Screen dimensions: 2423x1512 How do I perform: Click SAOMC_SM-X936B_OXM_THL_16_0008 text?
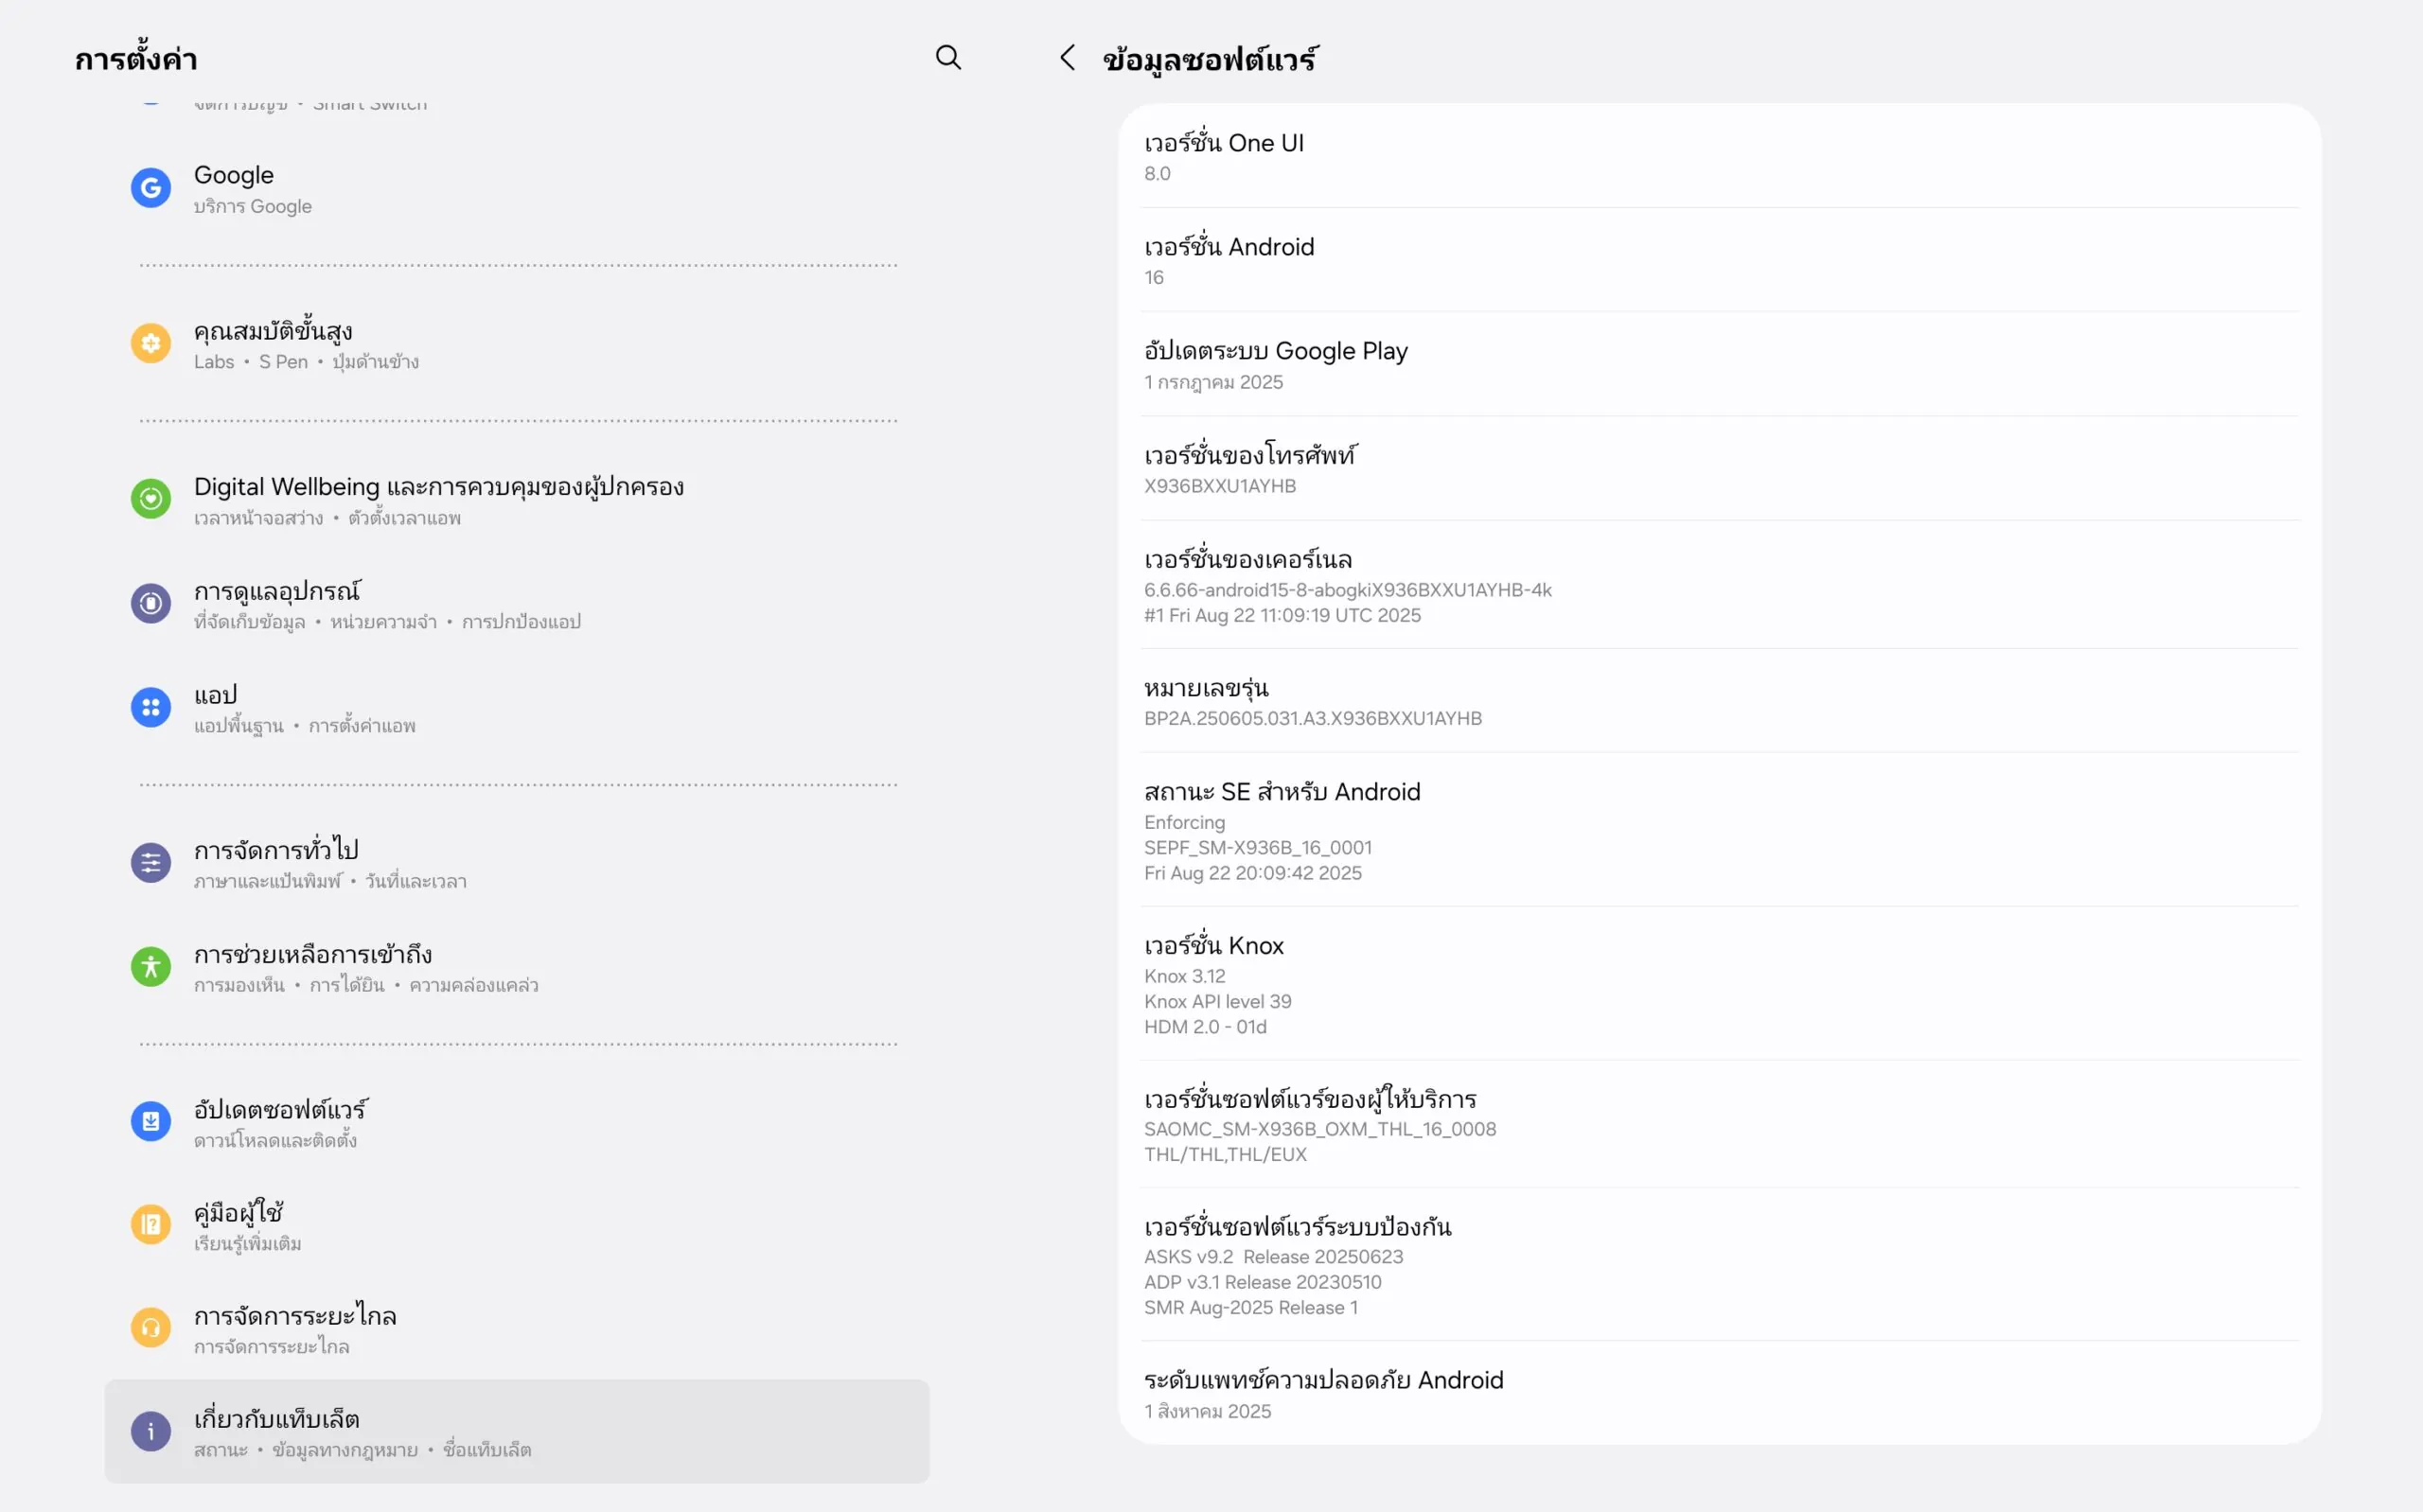click(1320, 1129)
